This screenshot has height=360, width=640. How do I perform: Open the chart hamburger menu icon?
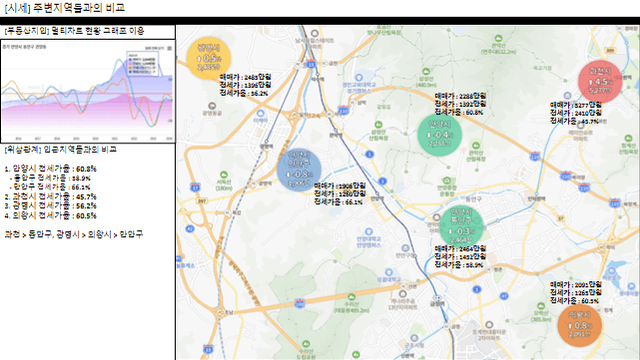coord(169,48)
